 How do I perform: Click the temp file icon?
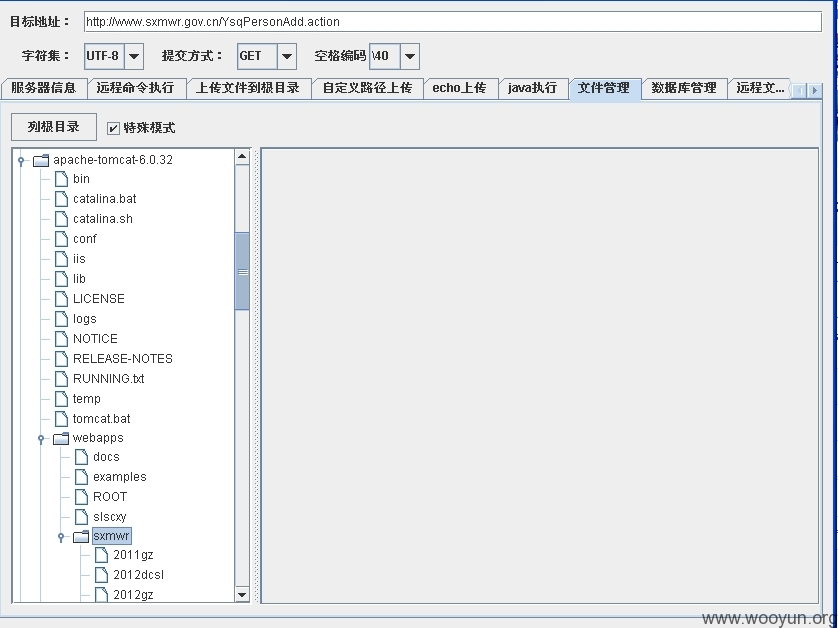point(61,399)
